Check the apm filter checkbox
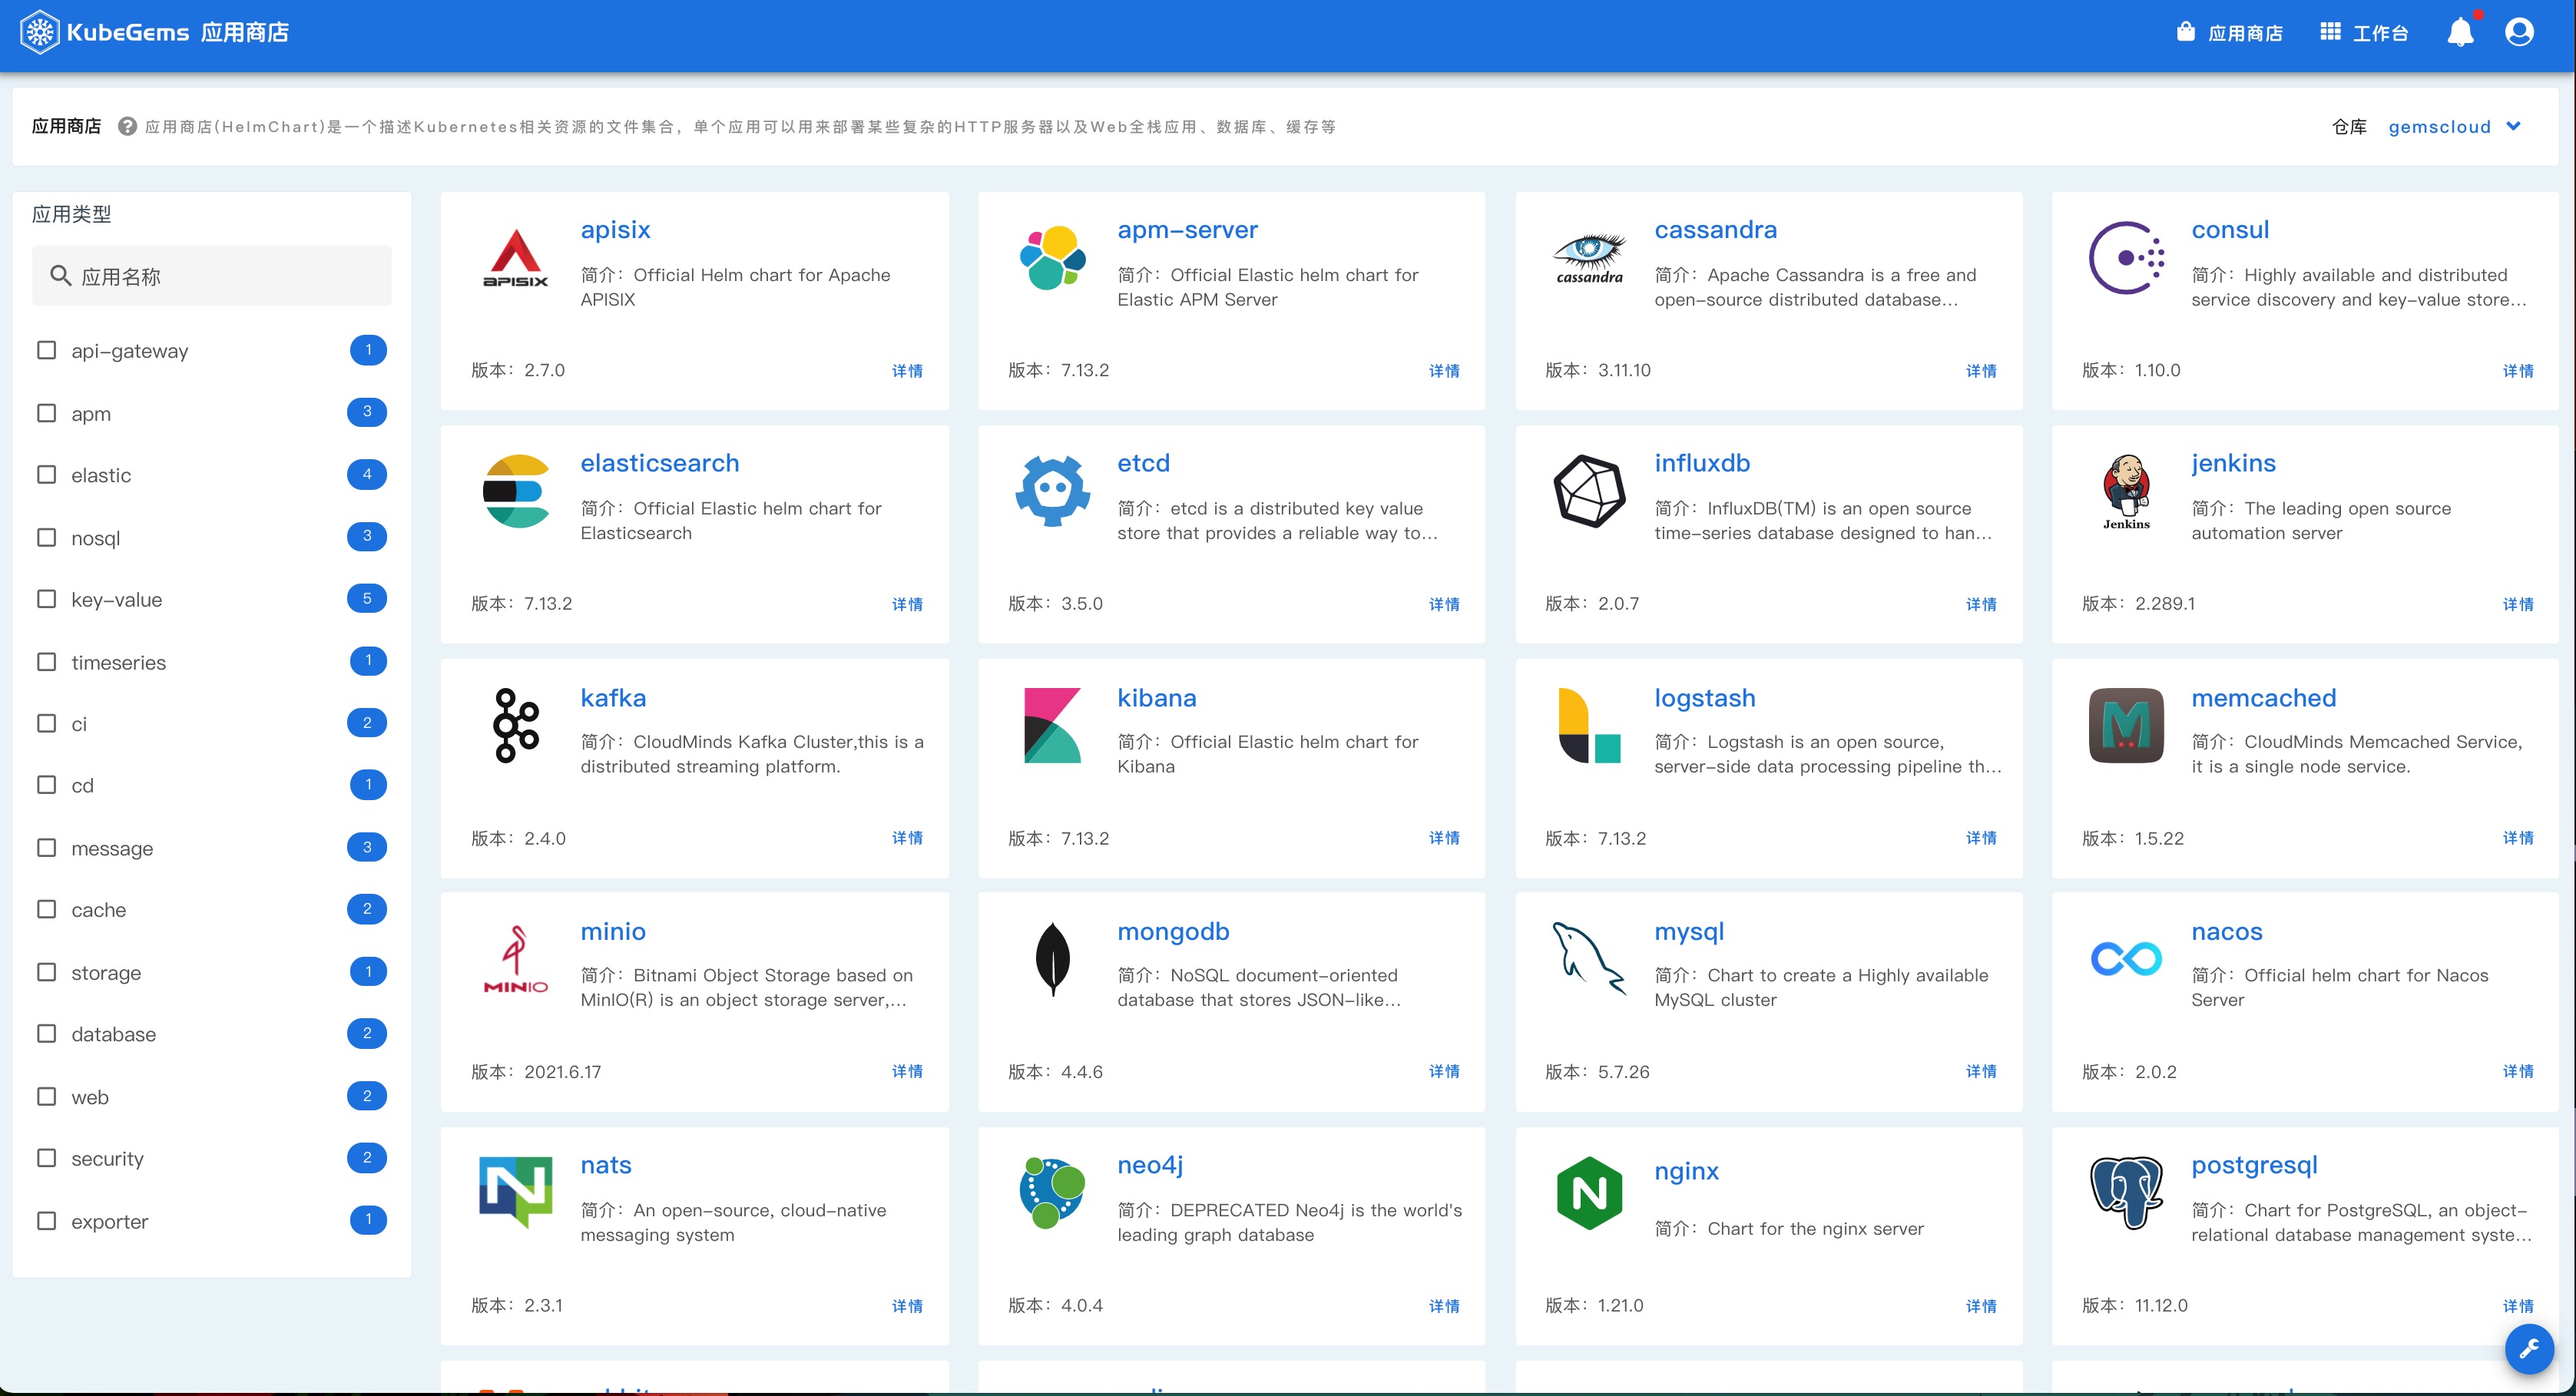Viewport: 2576px width, 1396px height. pos(46,413)
